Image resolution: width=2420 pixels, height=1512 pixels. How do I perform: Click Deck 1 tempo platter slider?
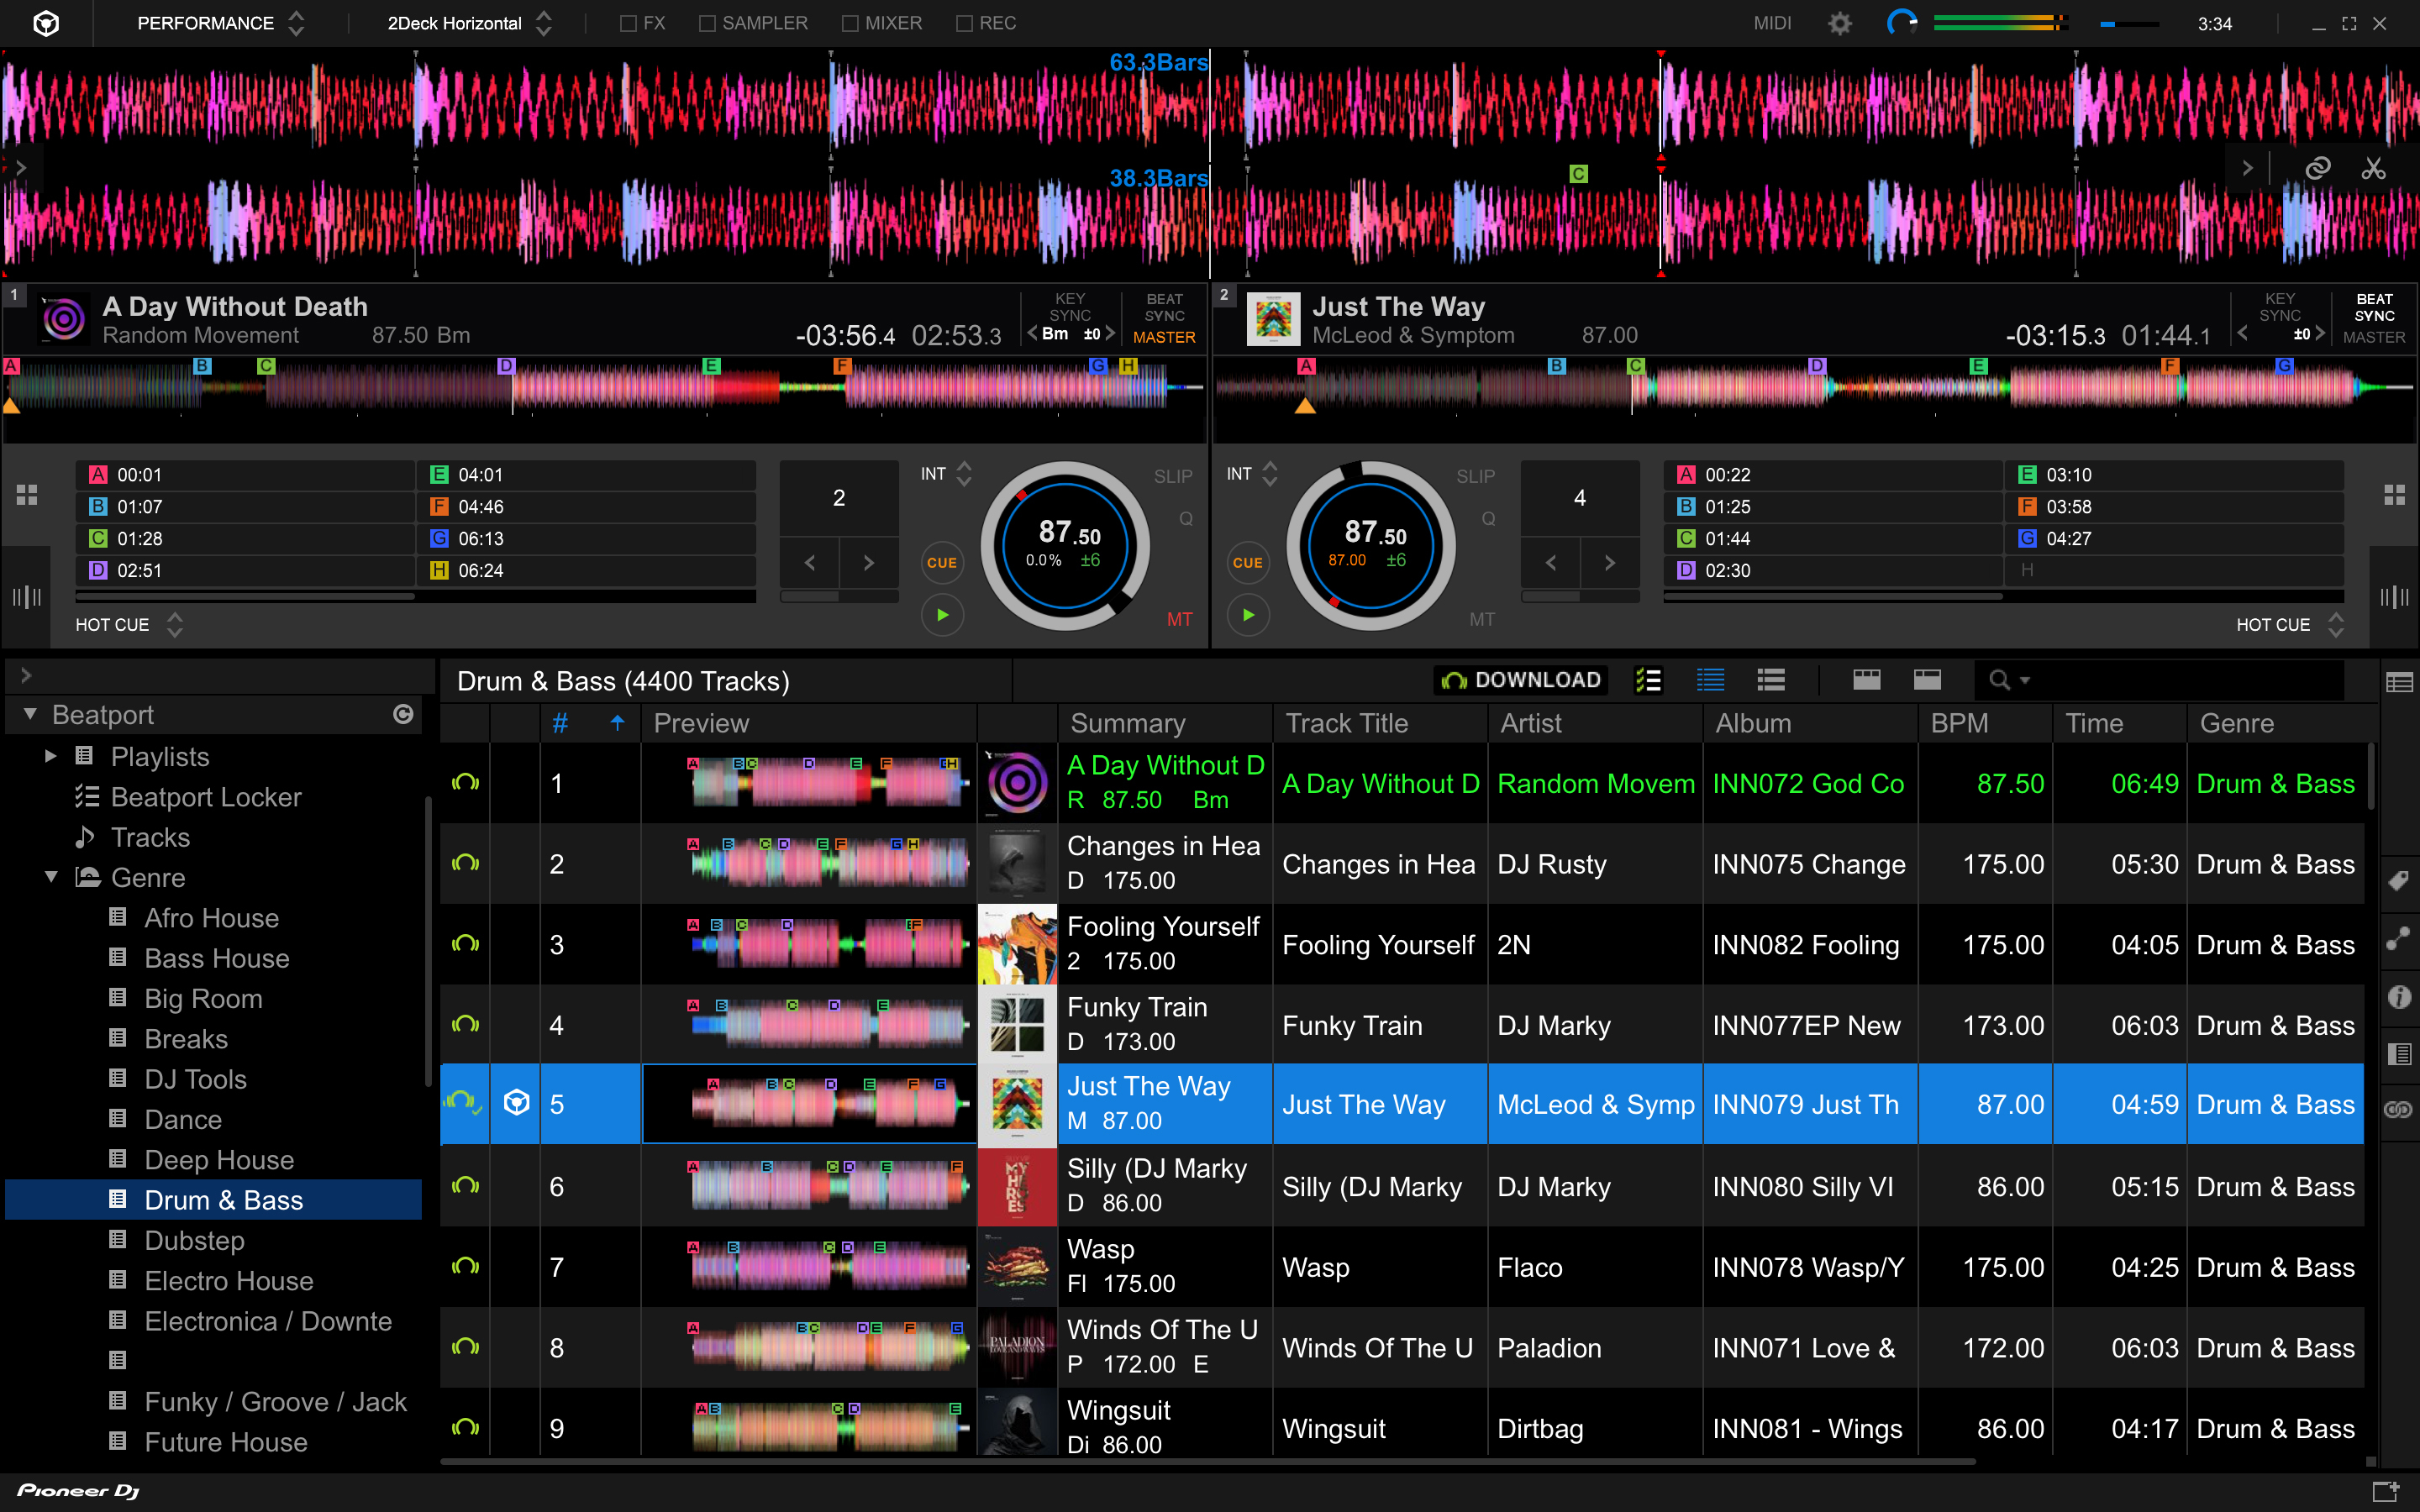click(x=1065, y=546)
